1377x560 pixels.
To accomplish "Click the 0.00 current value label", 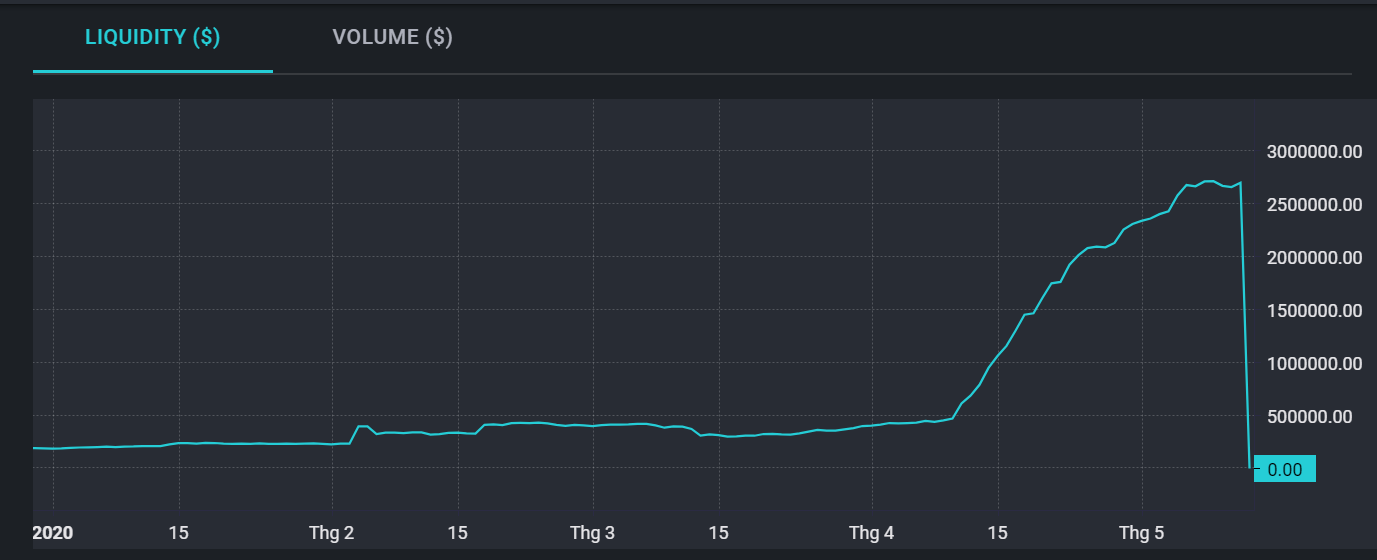I will (x=1284, y=469).
